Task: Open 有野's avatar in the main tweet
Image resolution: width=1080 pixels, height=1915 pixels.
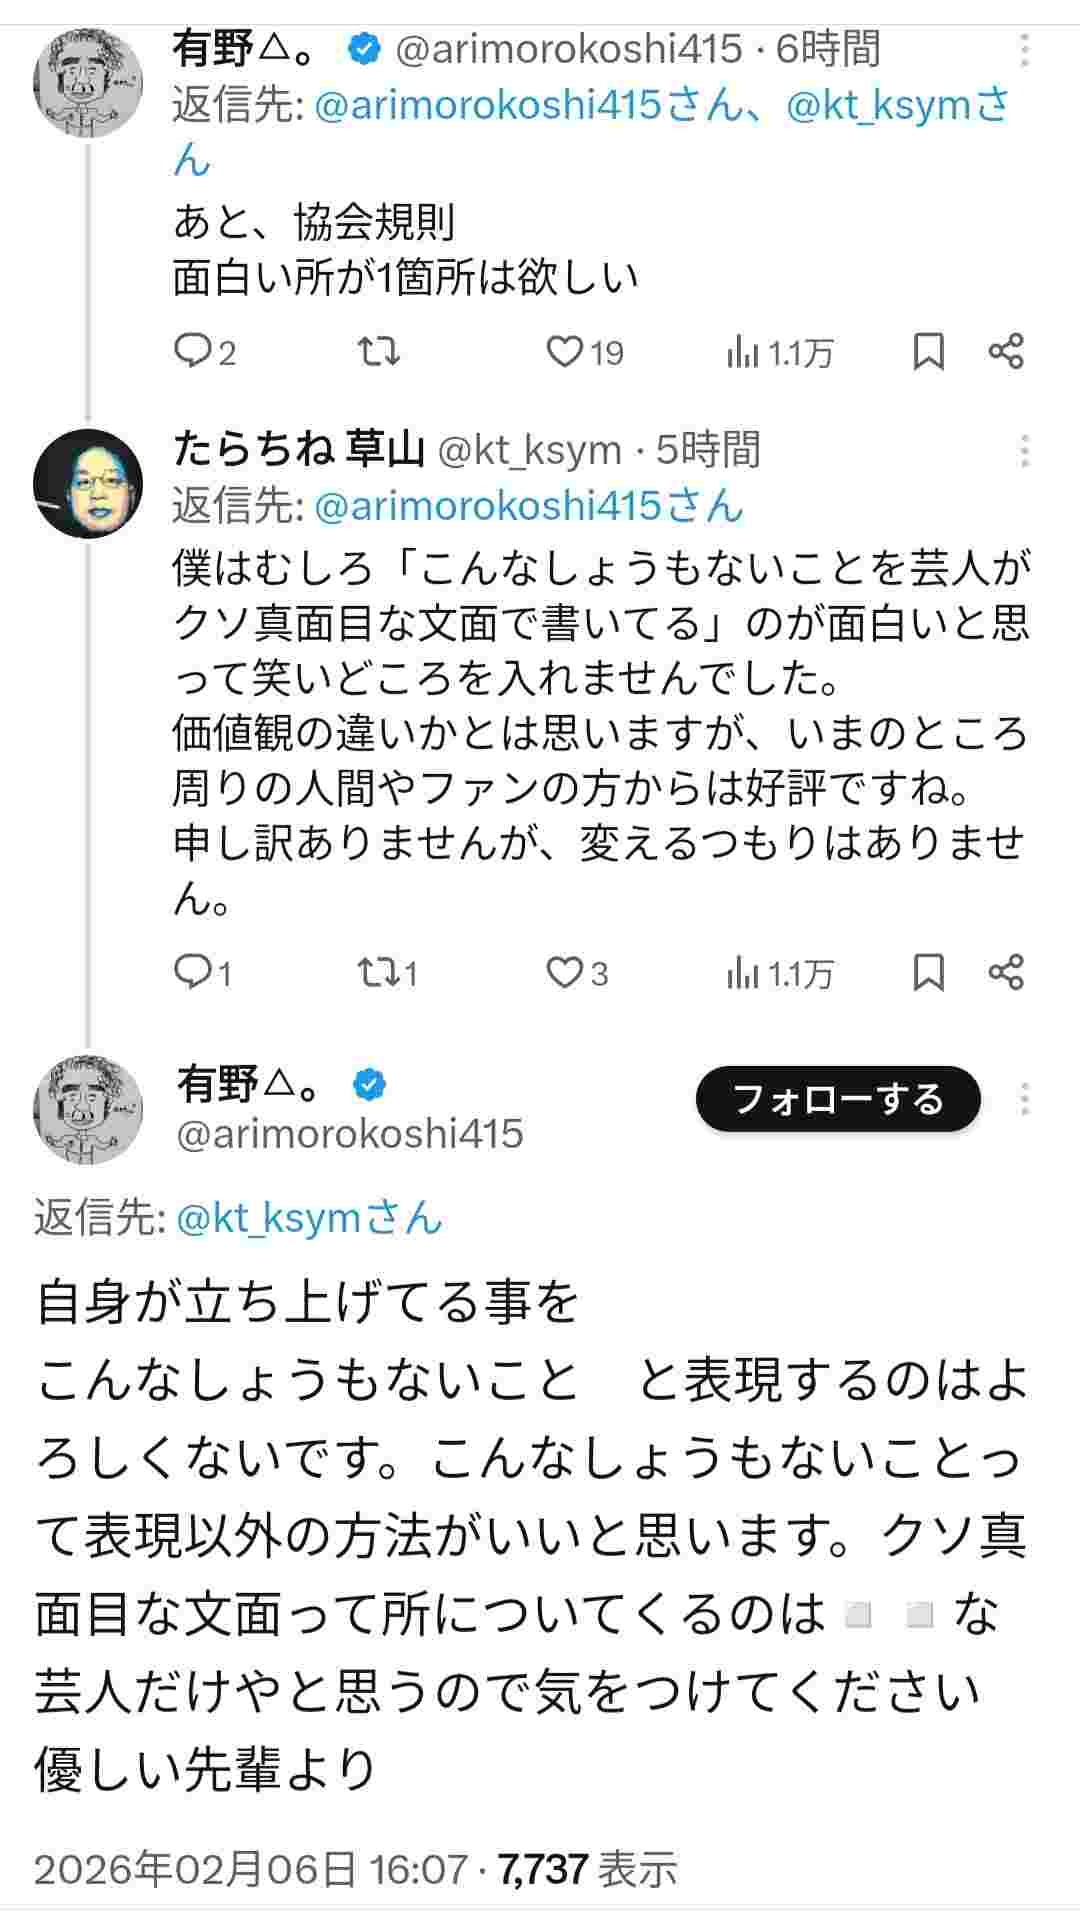Action: pyautogui.click(x=88, y=1109)
